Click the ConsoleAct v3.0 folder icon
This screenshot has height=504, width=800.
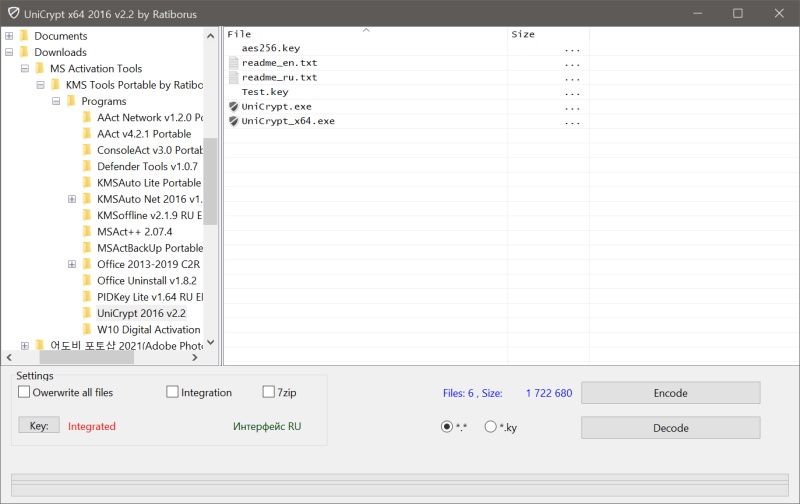(x=87, y=150)
